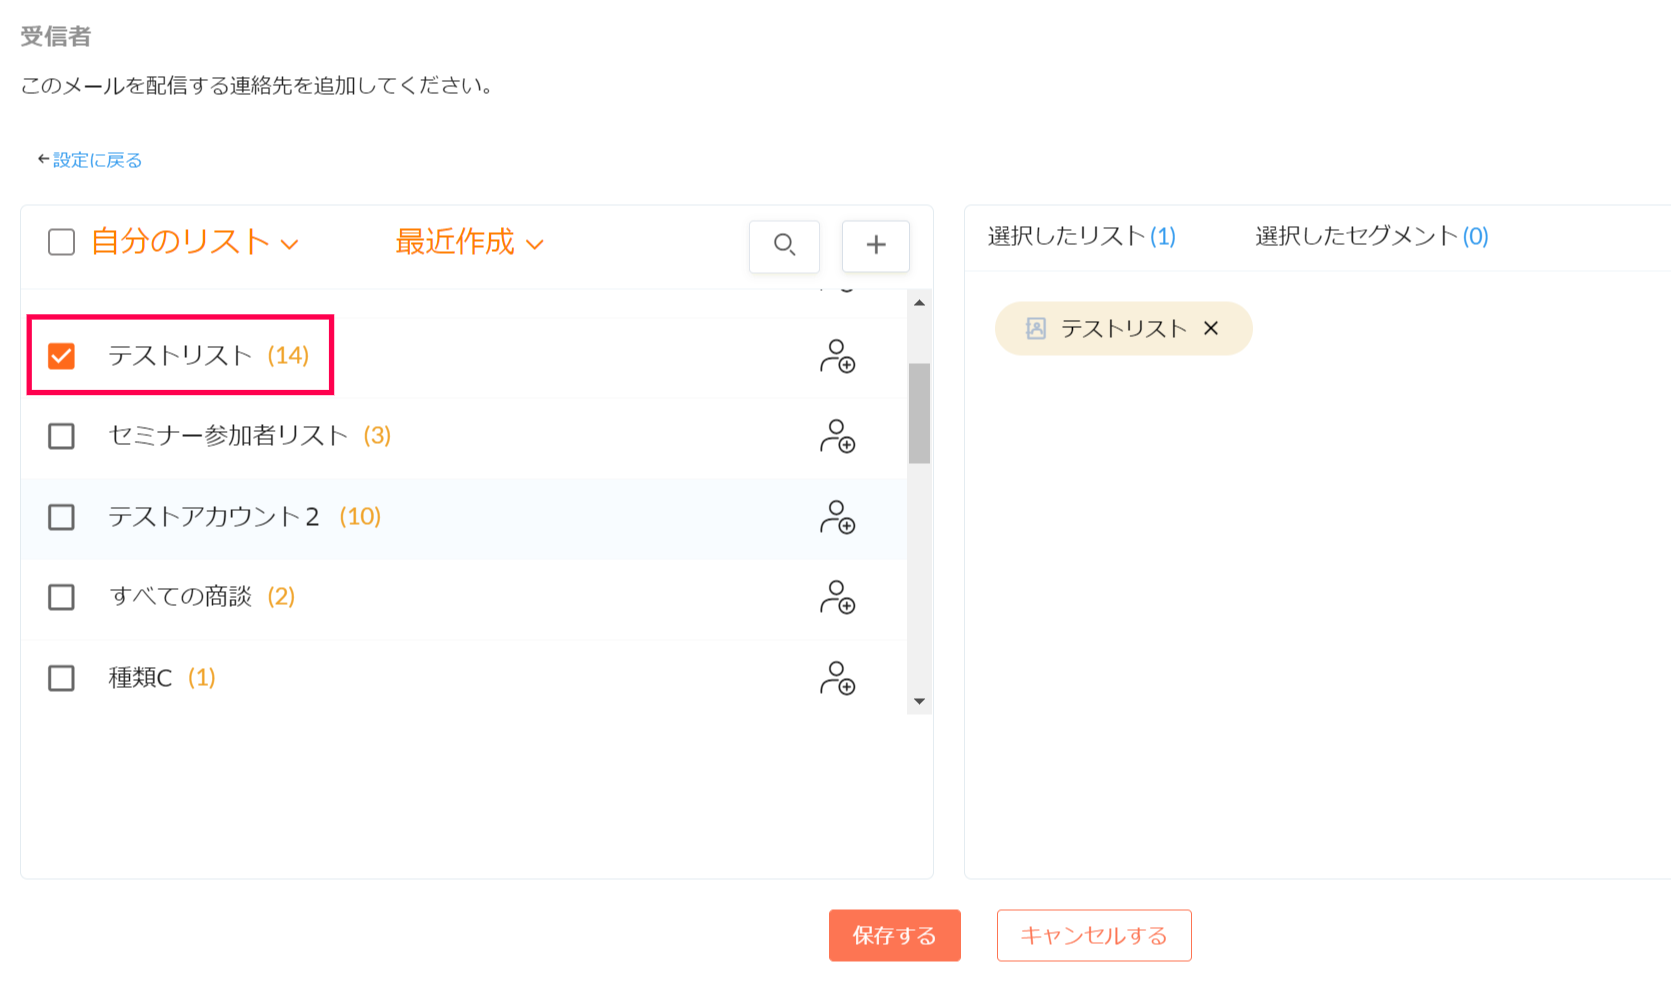This screenshot has width=1671, height=984.
Task: Expand the 最近作成 sort dropdown
Action: click(x=469, y=242)
